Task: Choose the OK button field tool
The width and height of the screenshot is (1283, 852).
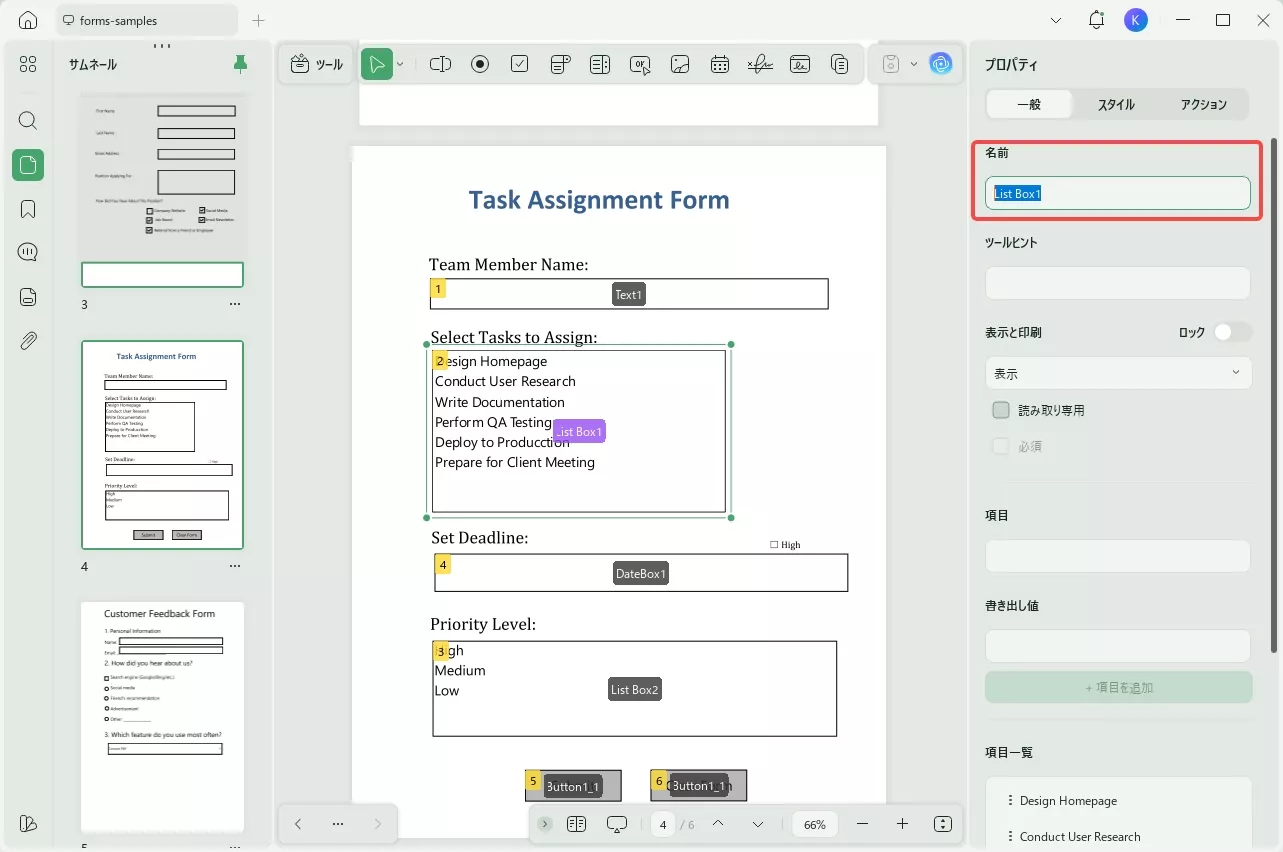Action: point(640,64)
